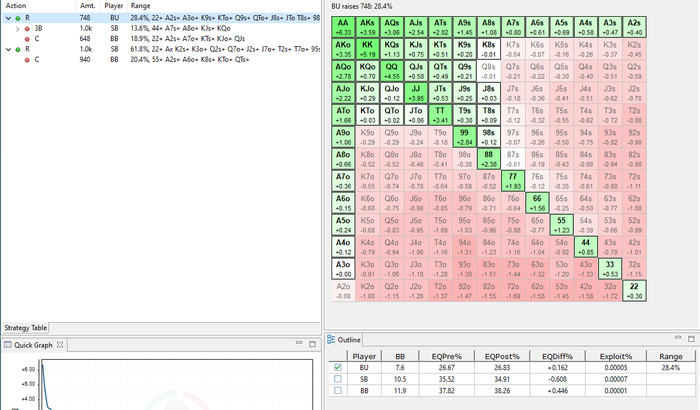This screenshot has width=700, height=410.
Task: Click the SB 3B range text 13.6%
Action: tap(180, 29)
